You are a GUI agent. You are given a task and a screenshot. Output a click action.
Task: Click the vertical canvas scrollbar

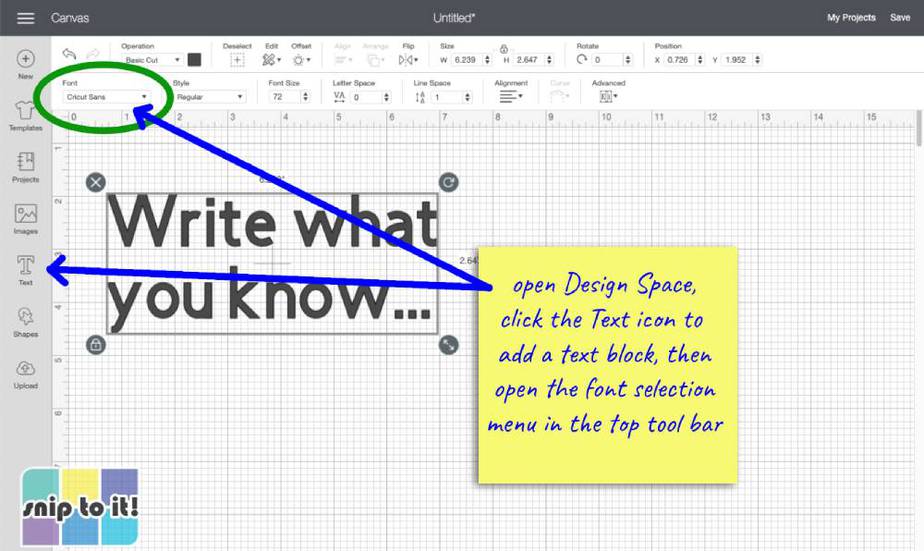click(x=919, y=128)
